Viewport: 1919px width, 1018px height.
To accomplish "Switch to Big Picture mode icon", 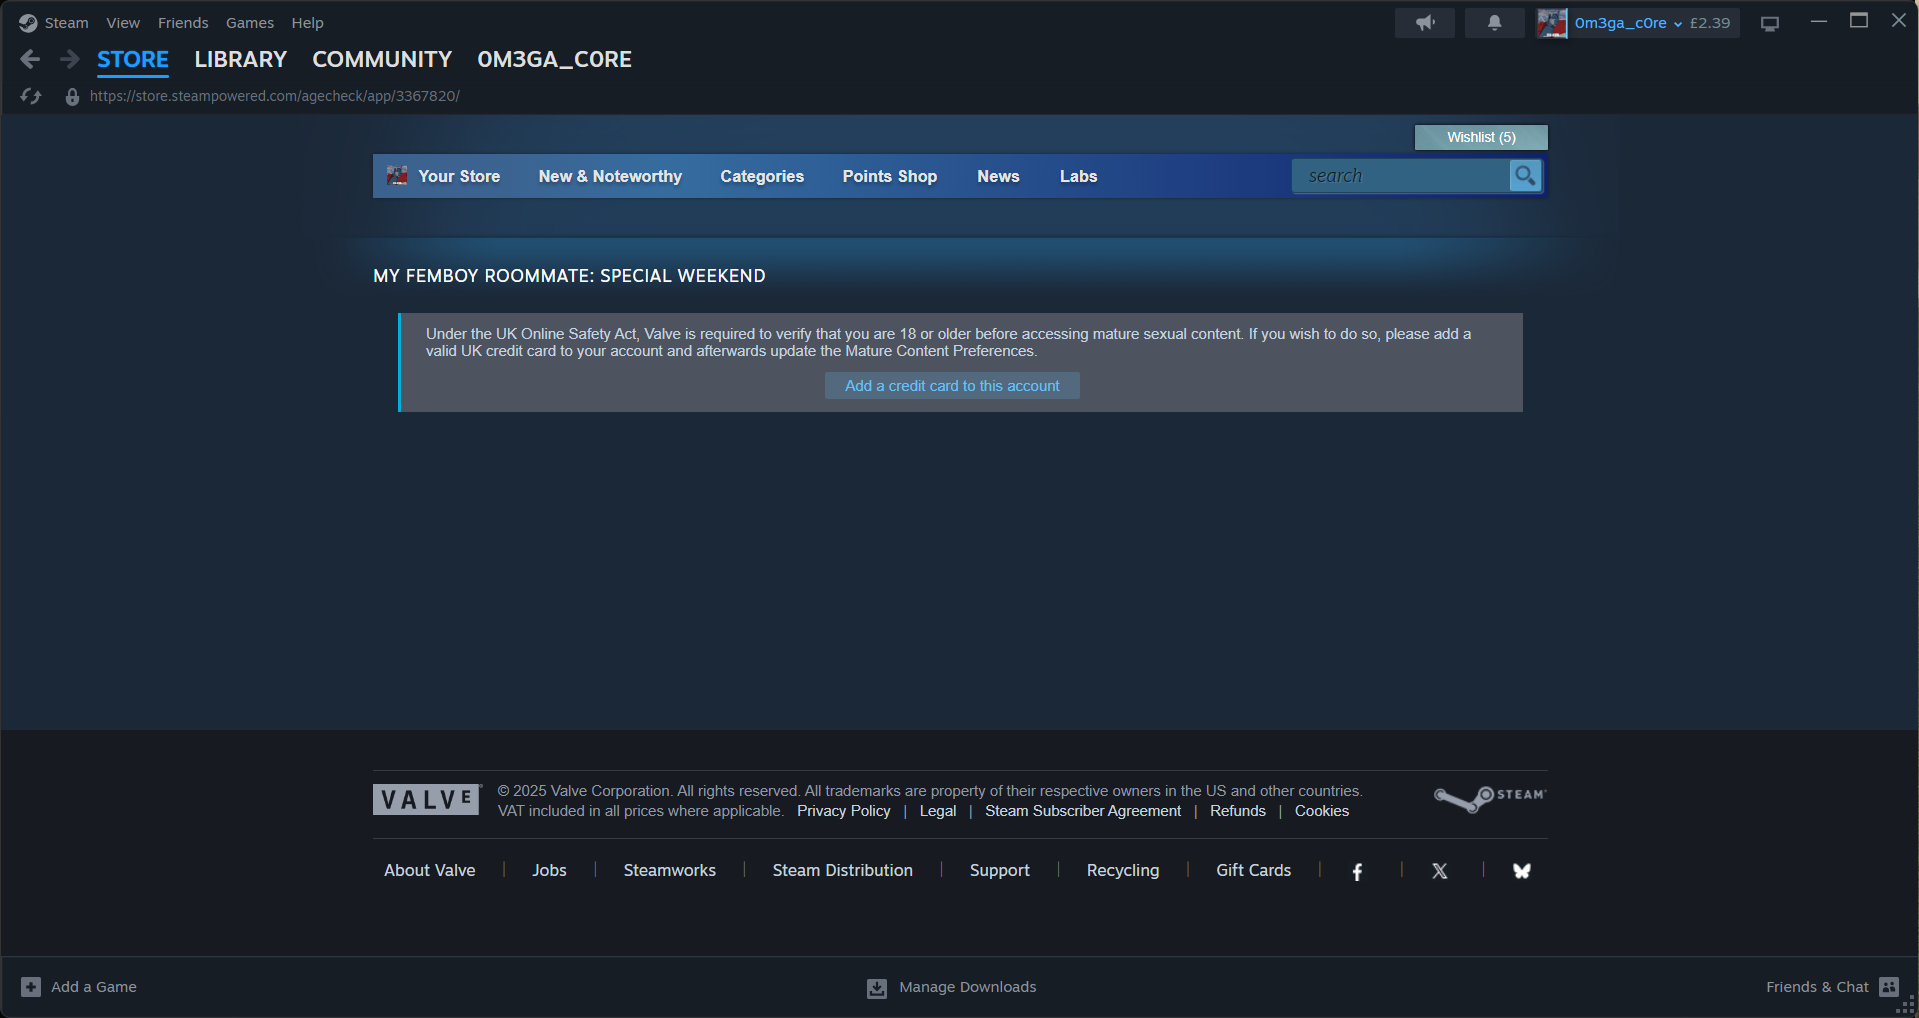I will [1770, 24].
